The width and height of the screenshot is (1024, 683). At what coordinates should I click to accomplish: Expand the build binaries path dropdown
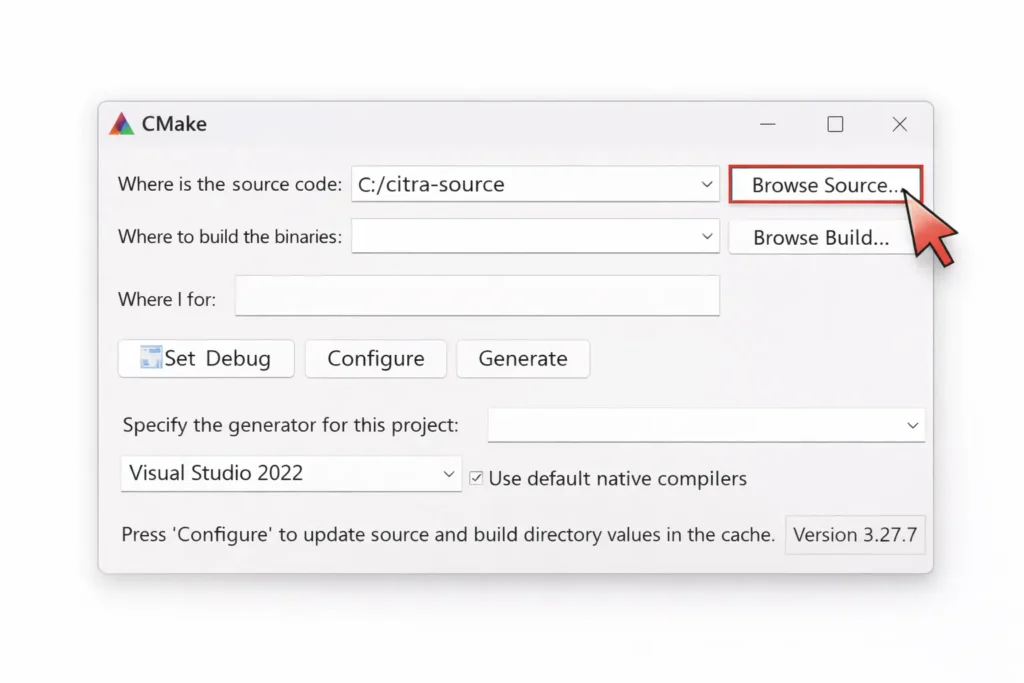point(706,236)
